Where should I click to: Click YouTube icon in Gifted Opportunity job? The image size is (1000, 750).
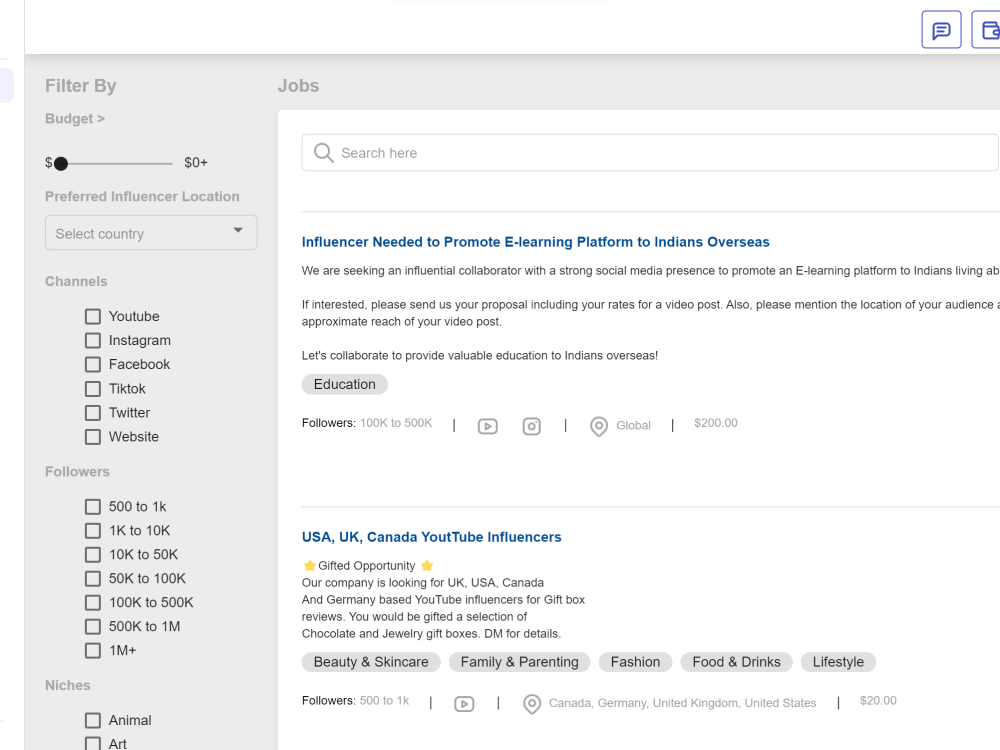click(x=464, y=703)
